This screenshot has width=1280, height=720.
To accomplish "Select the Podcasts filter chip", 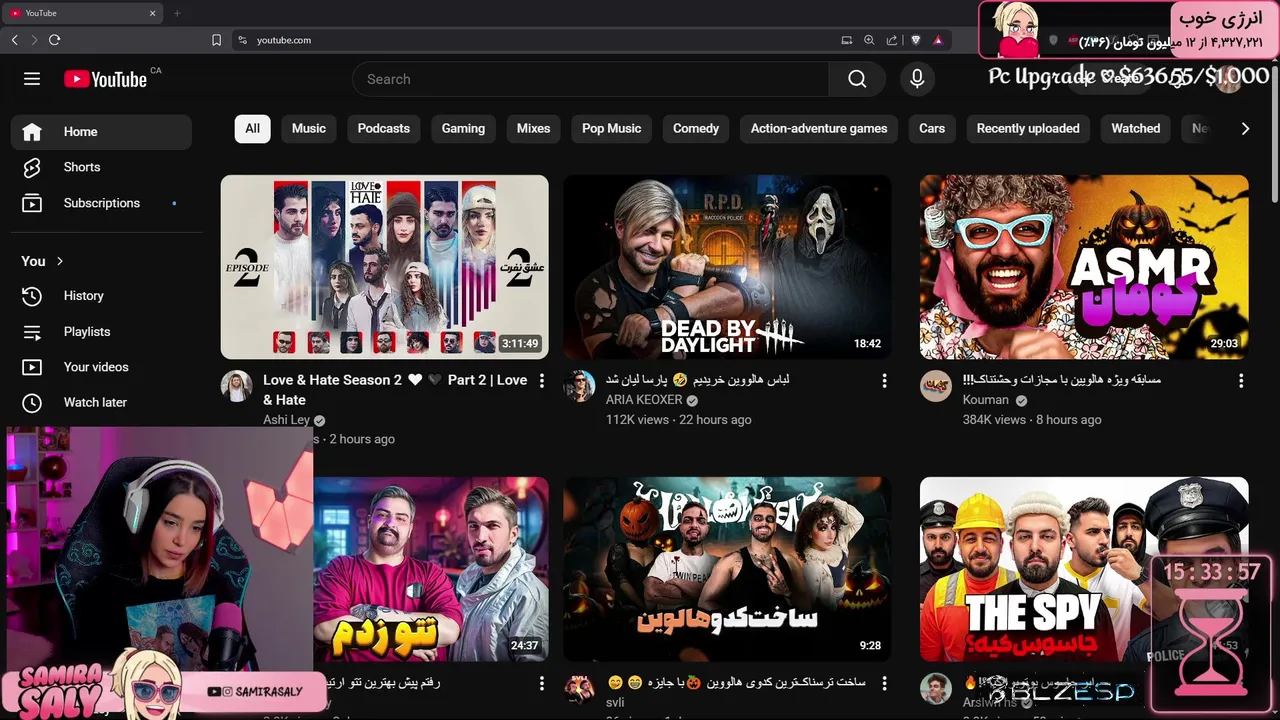I will coord(384,128).
